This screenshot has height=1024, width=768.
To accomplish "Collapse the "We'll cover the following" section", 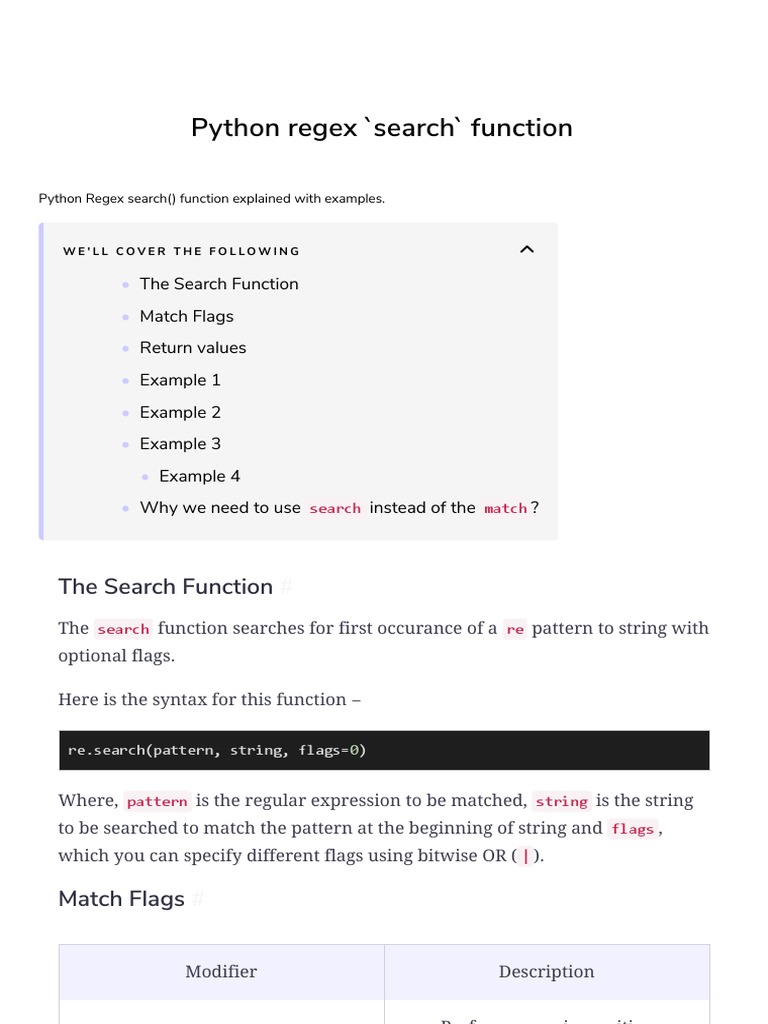I will click(527, 250).
